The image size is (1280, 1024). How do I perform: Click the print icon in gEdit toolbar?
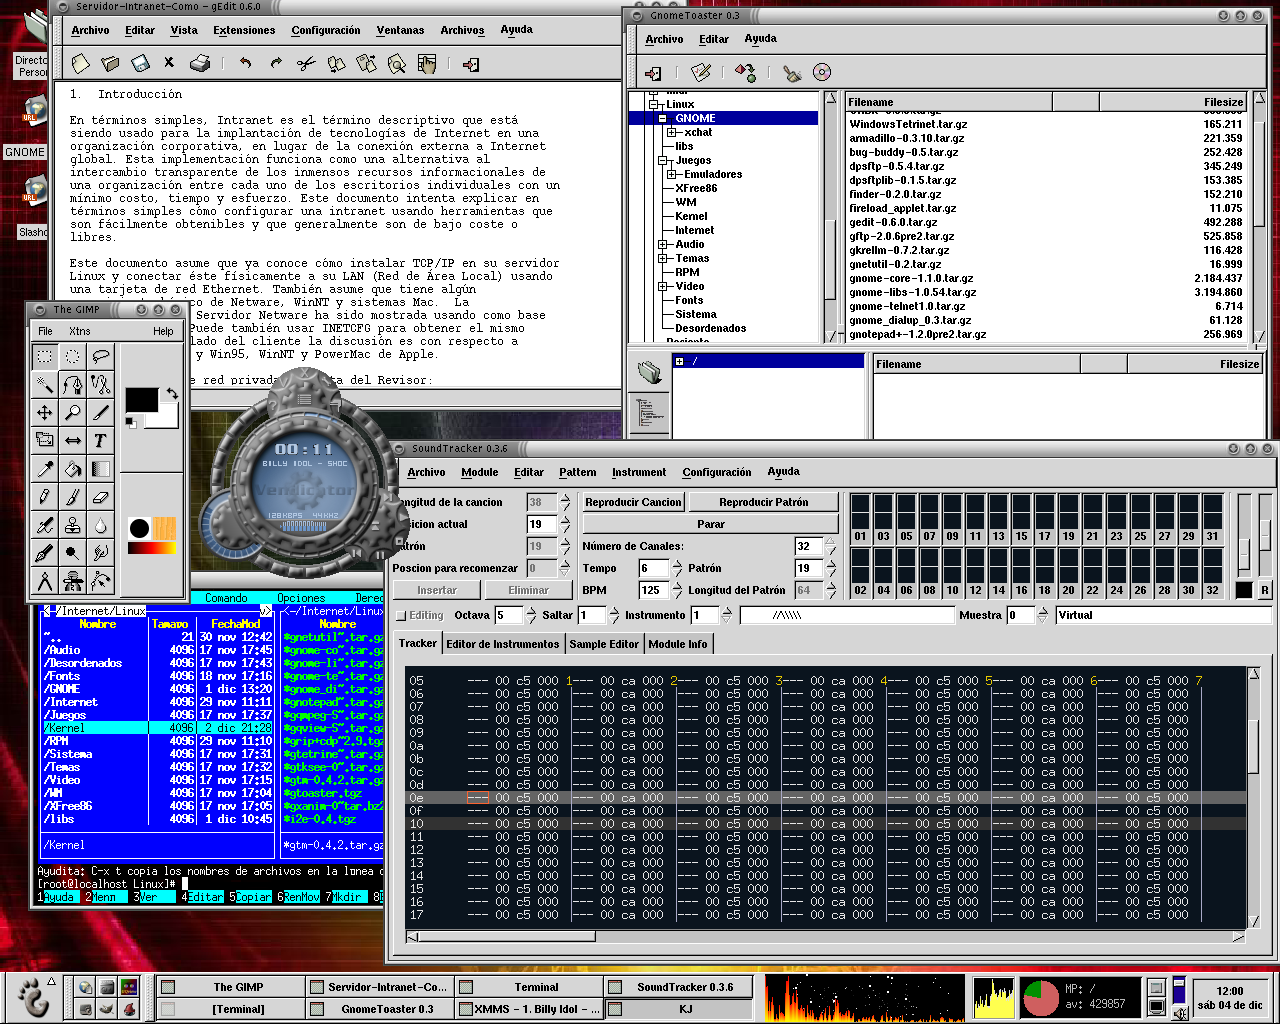[x=200, y=63]
